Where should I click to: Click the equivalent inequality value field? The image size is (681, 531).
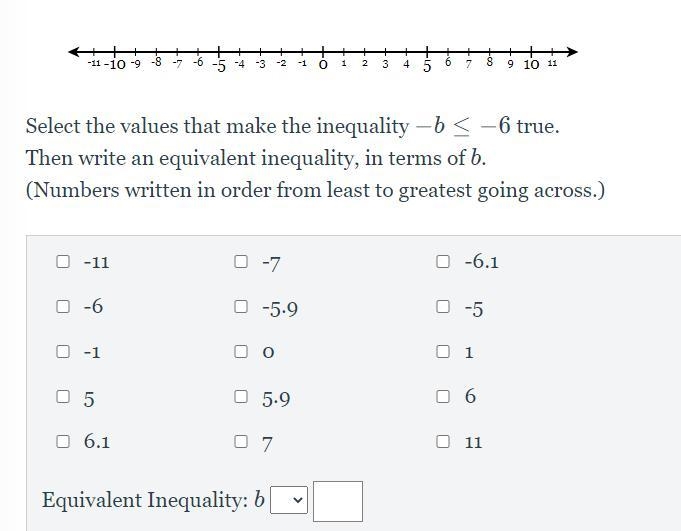(338, 501)
